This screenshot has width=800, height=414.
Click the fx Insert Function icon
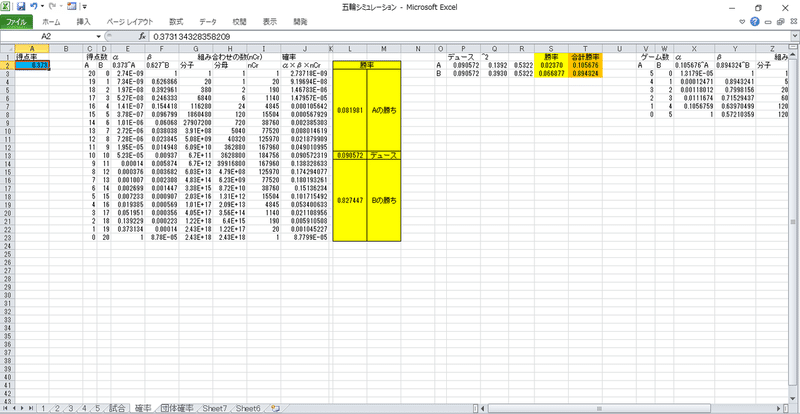tap(143, 37)
